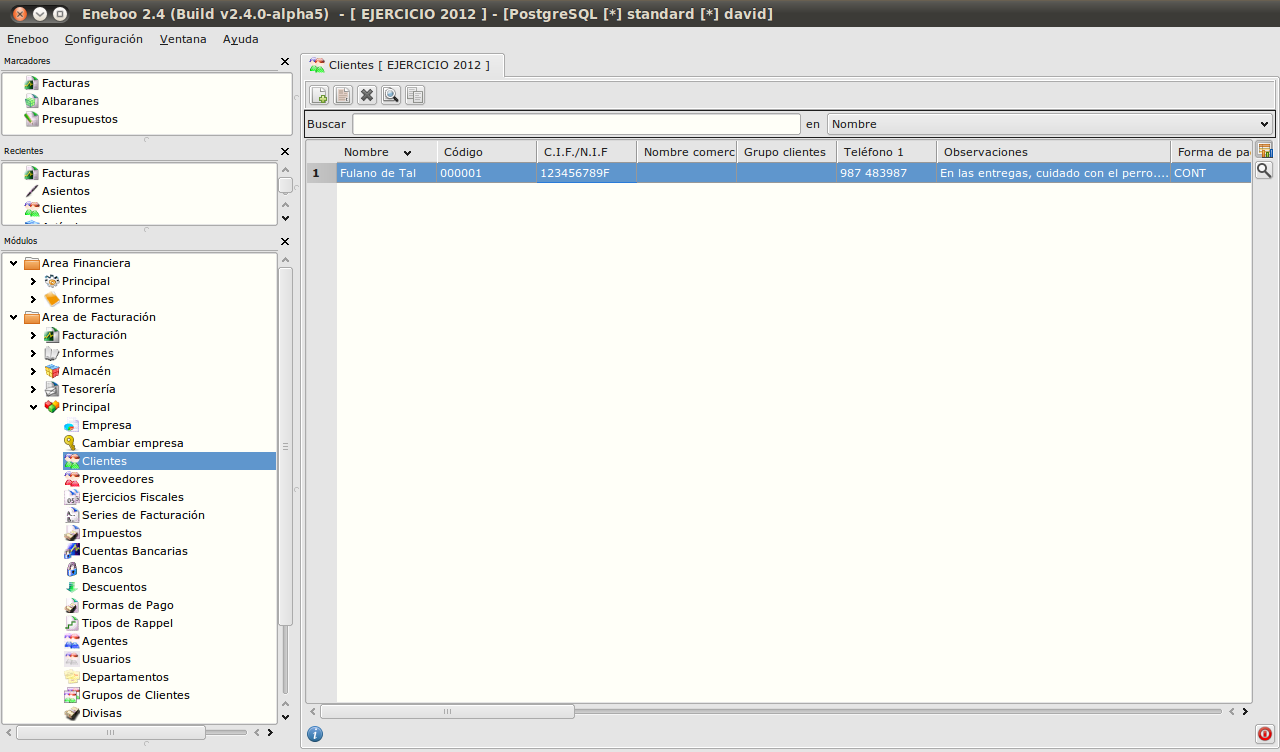Click the Buscar search input field
This screenshot has width=1280, height=752.
coord(577,124)
